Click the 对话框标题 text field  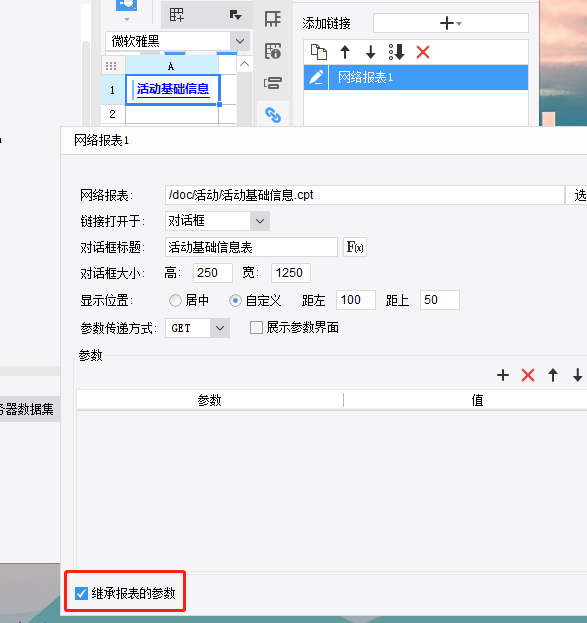pos(251,247)
